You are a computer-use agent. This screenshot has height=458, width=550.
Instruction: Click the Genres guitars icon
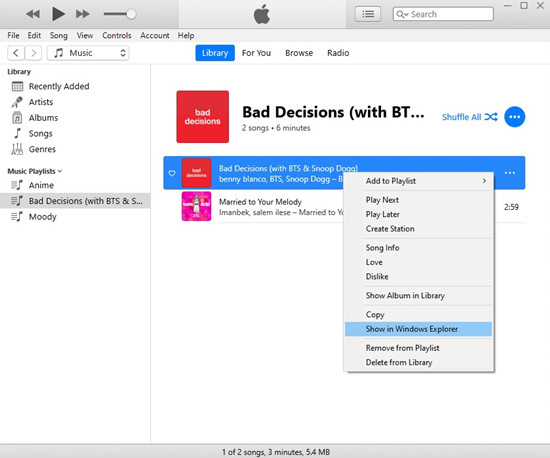17,149
